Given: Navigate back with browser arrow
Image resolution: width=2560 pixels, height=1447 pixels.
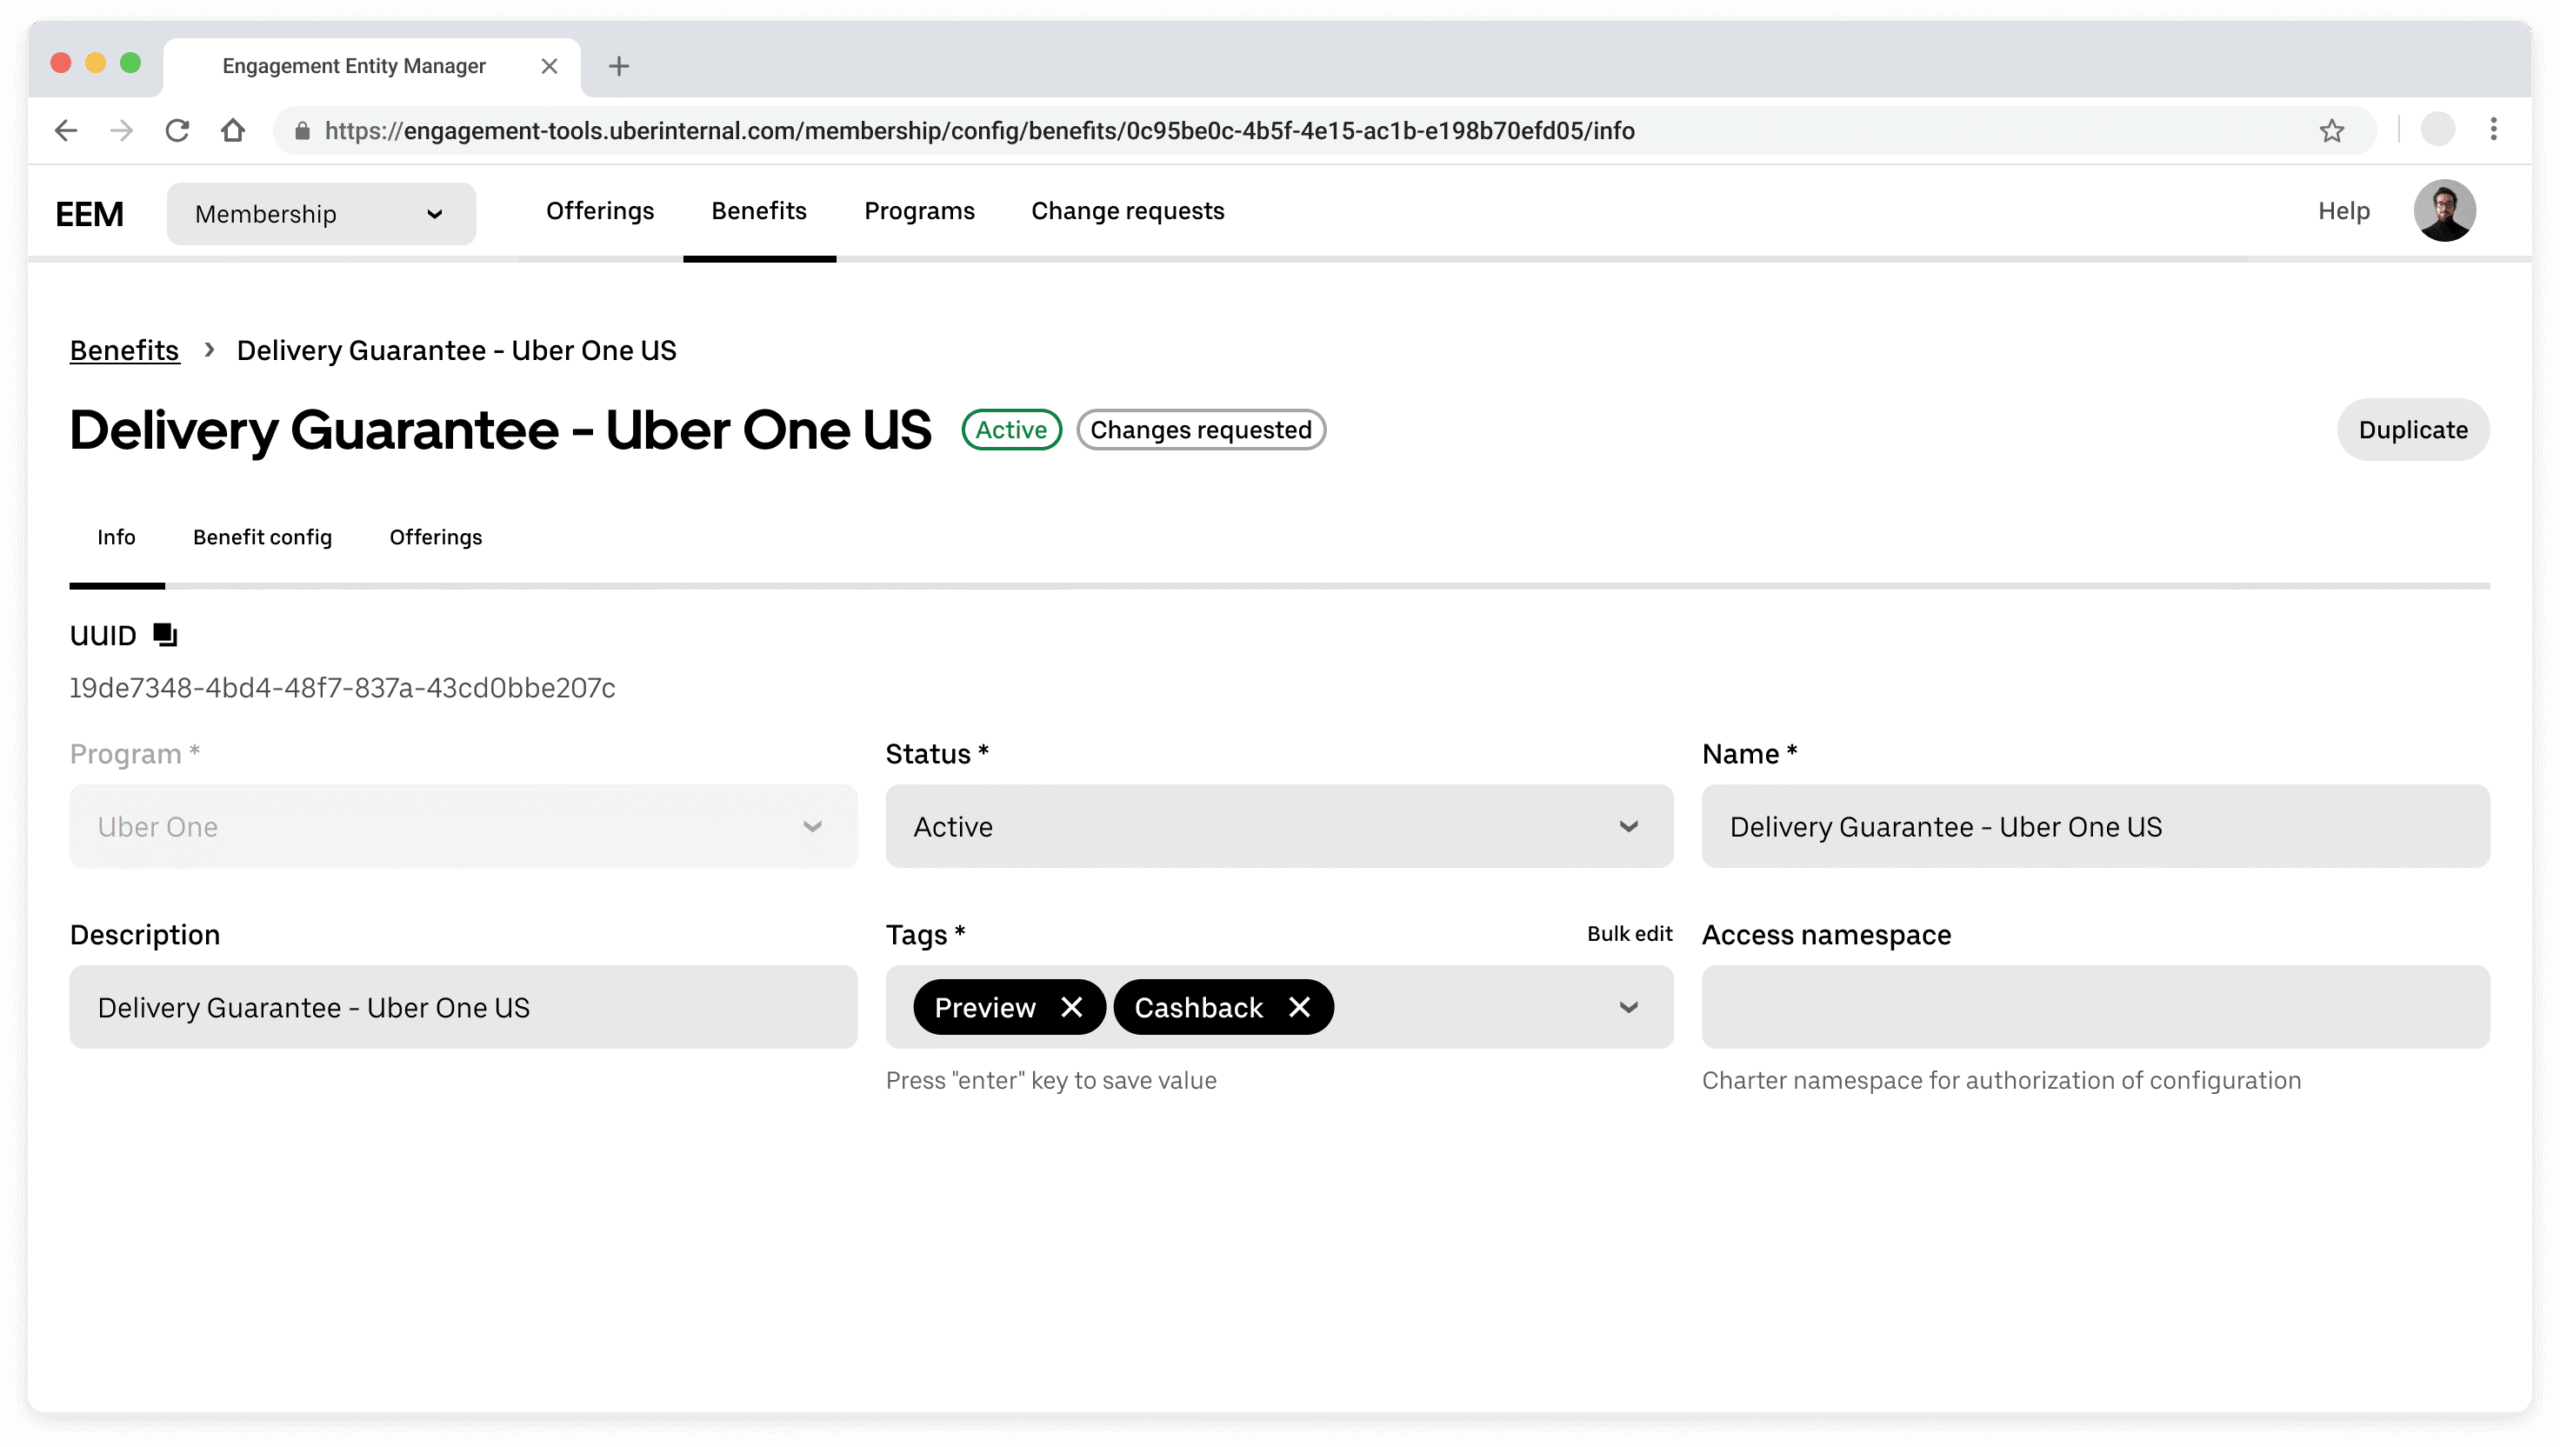Looking at the screenshot, I should (x=66, y=131).
